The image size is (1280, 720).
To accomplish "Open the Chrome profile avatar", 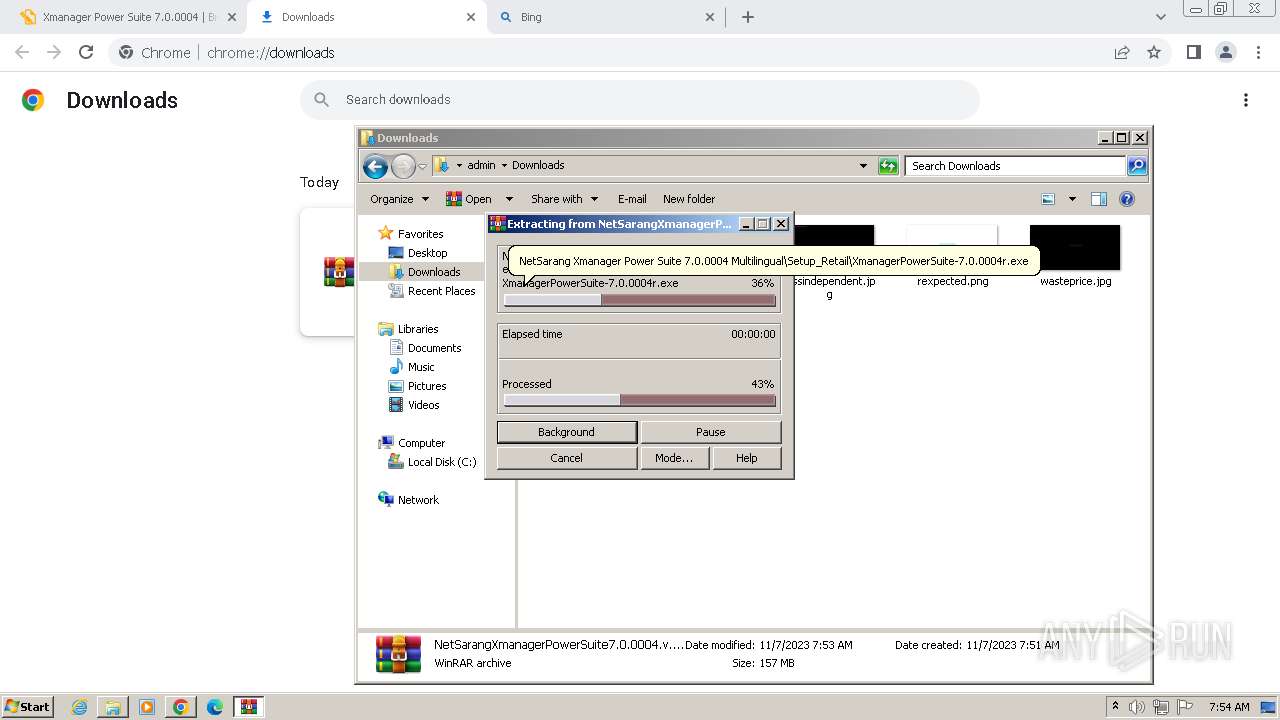I will click(1225, 52).
